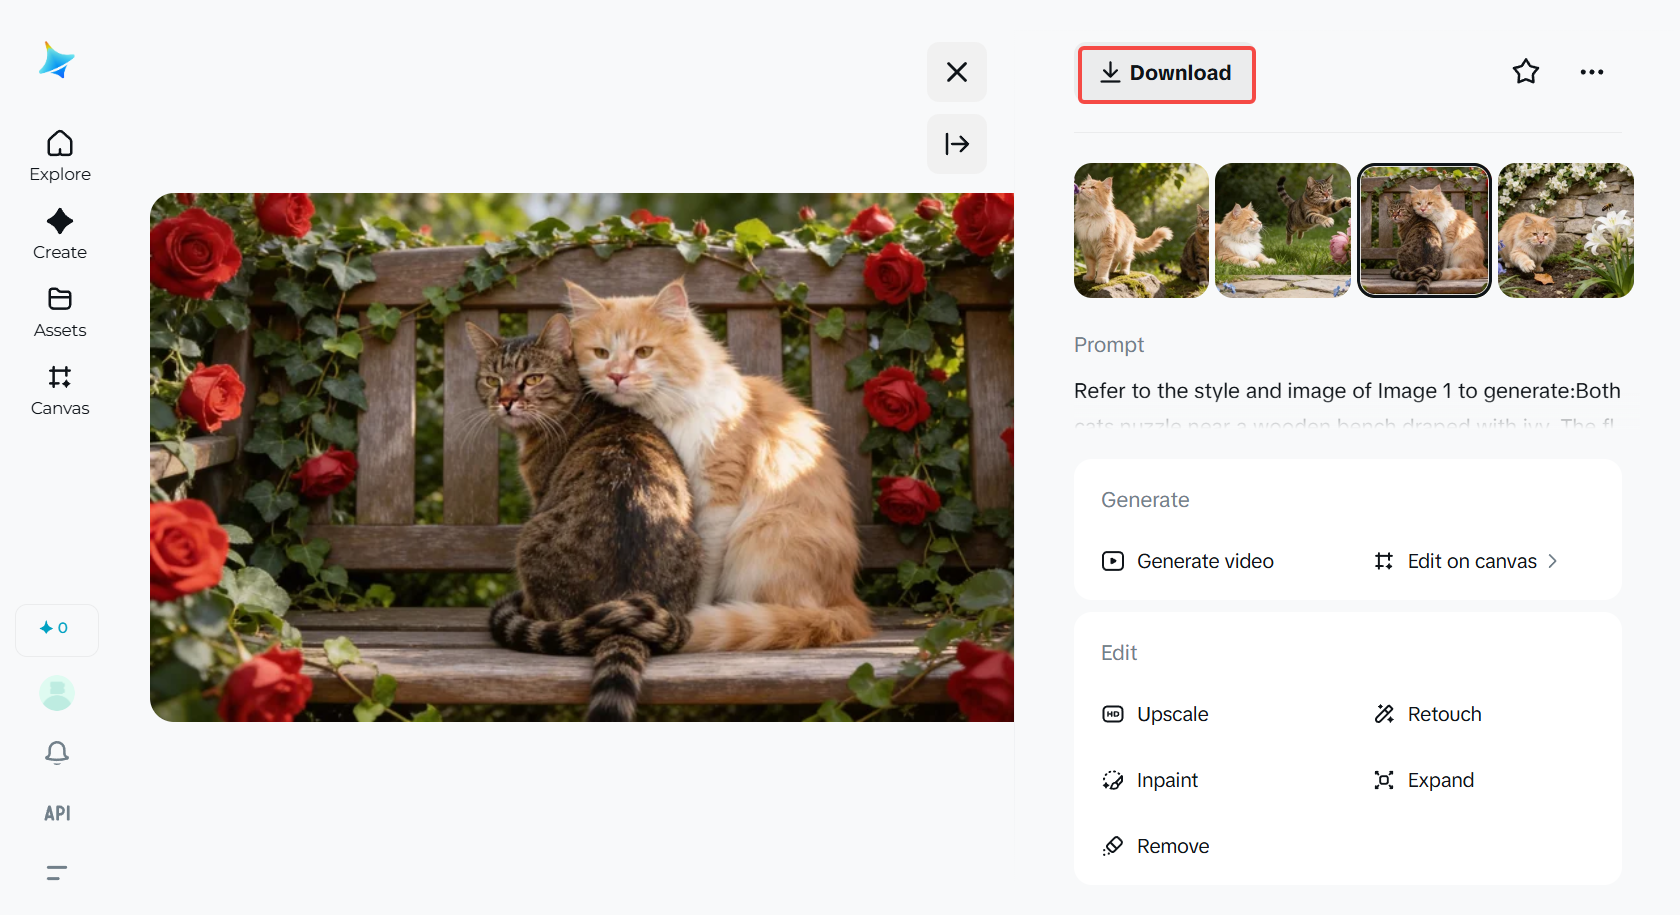The width and height of the screenshot is (1680, 915).
Task: Open the API page
Action: pos(57,813)
